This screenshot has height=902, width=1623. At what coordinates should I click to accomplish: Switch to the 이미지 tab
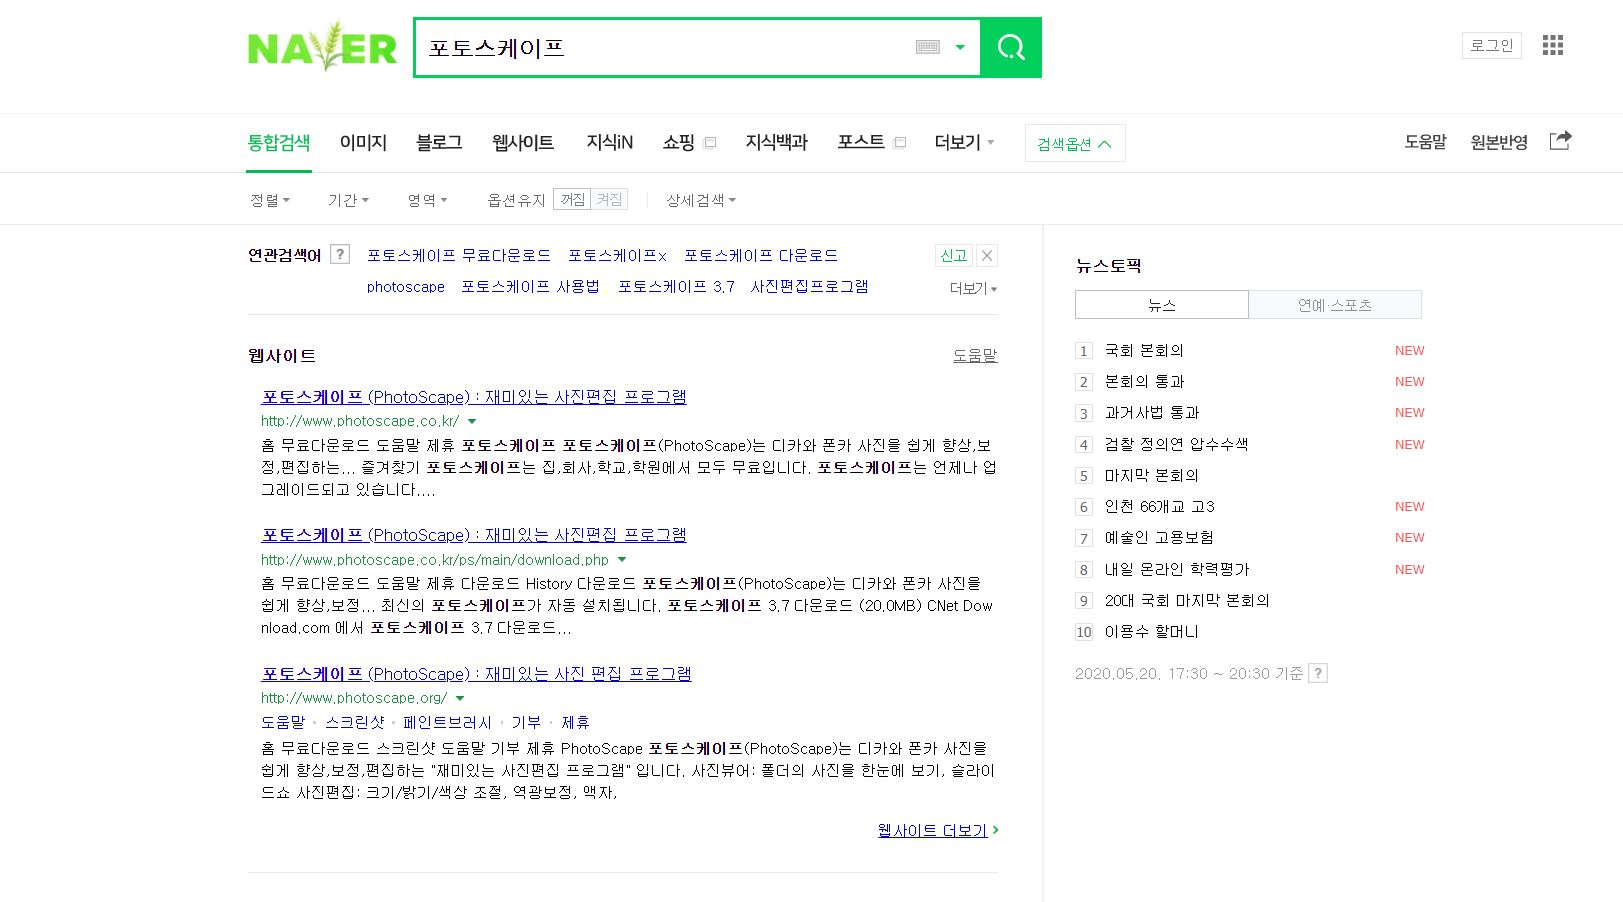363,142
